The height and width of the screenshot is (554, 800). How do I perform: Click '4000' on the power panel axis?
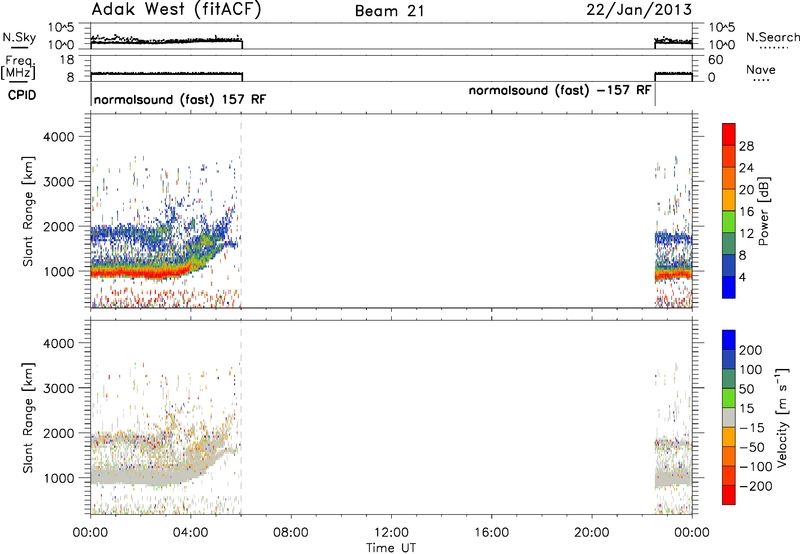58,137
